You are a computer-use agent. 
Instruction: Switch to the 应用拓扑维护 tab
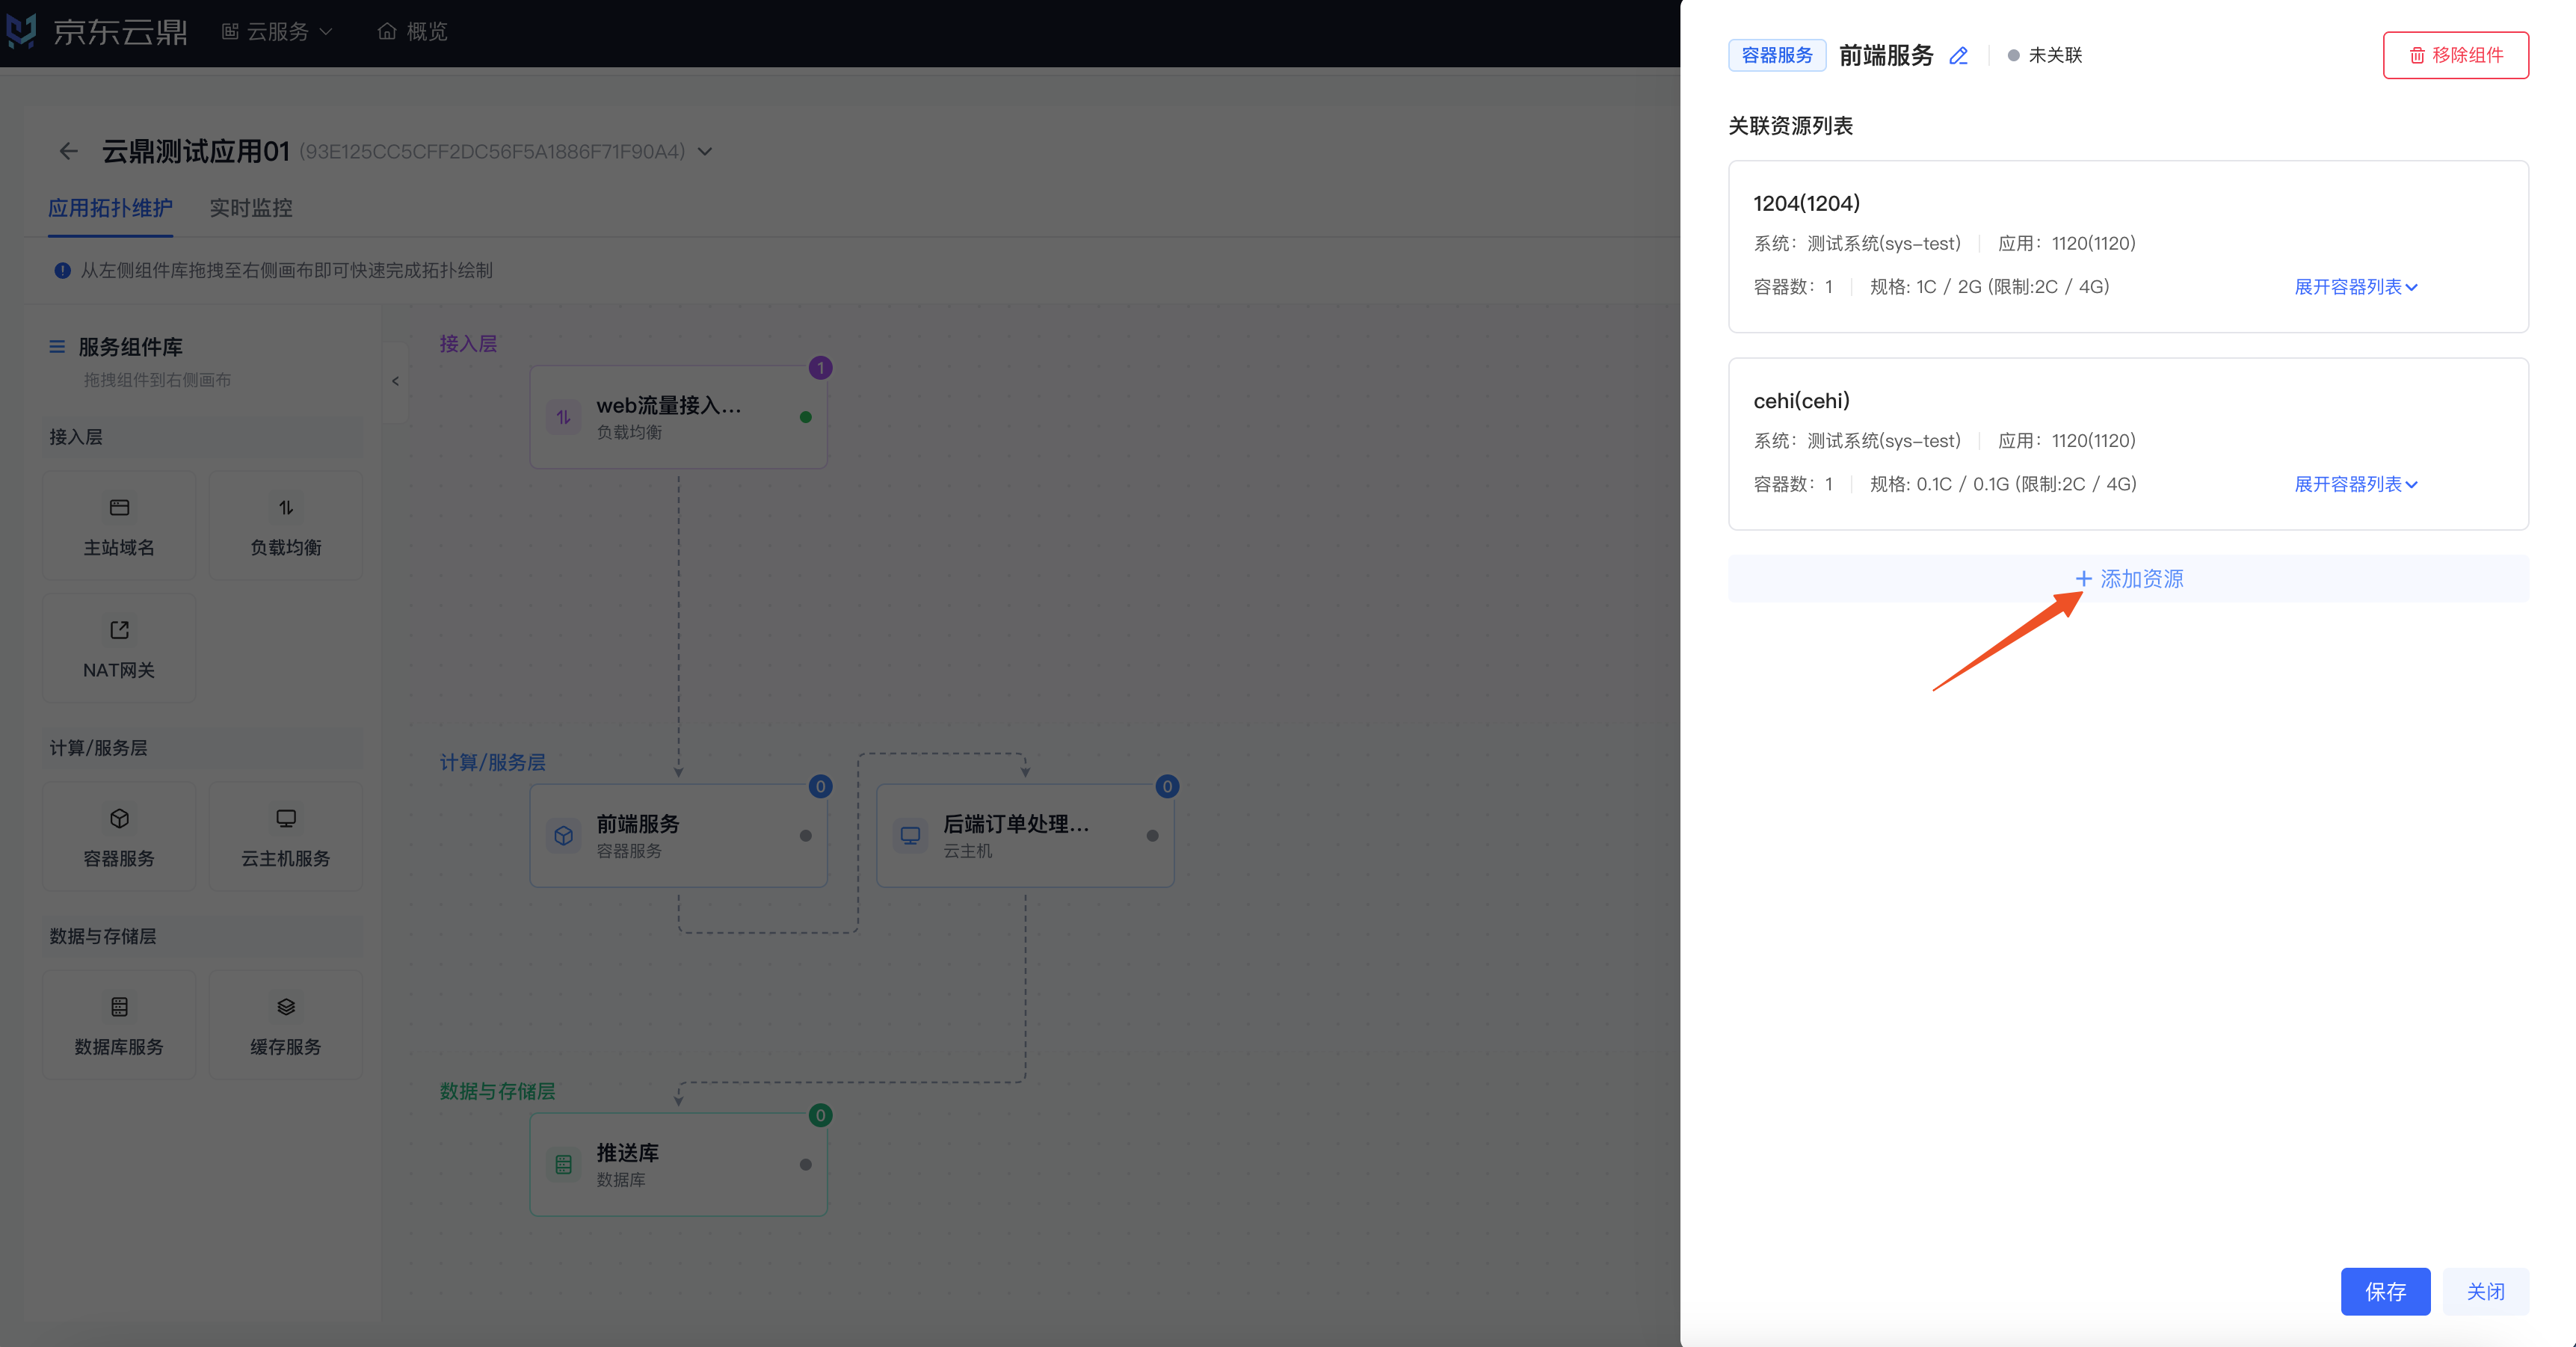click(x=110, y=208)
